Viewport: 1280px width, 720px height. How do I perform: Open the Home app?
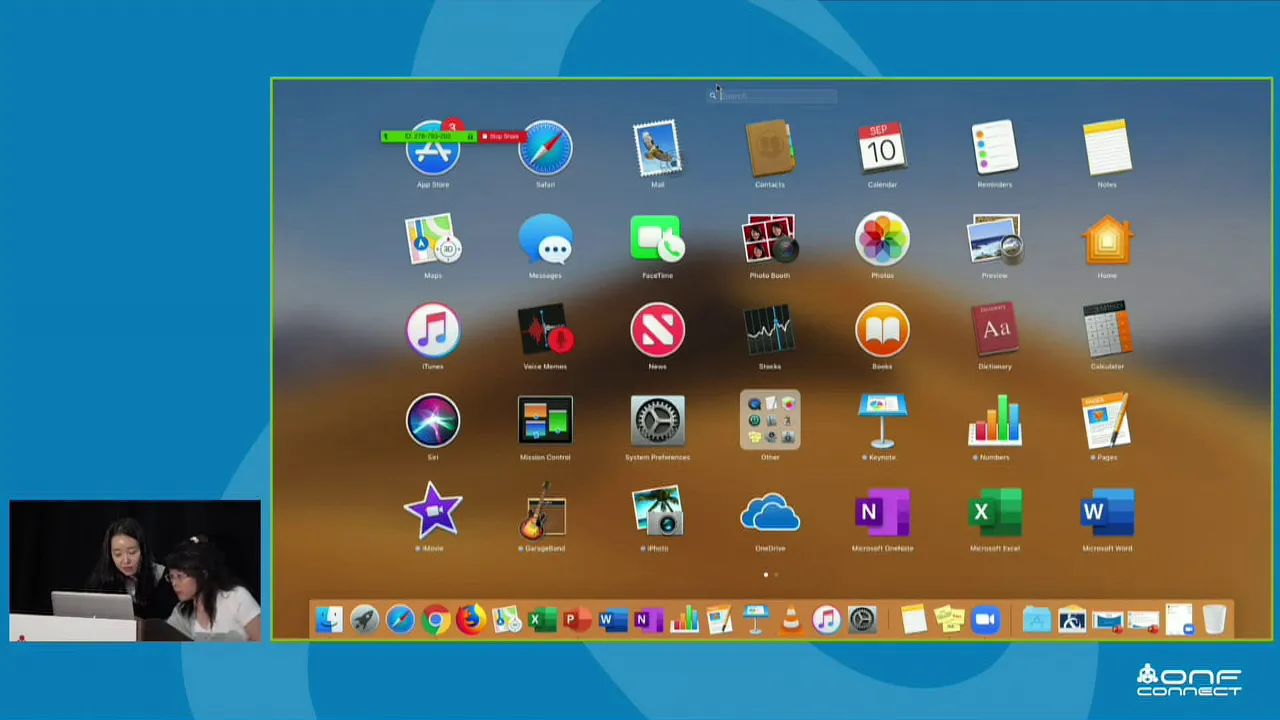(x=1107, y=240)
